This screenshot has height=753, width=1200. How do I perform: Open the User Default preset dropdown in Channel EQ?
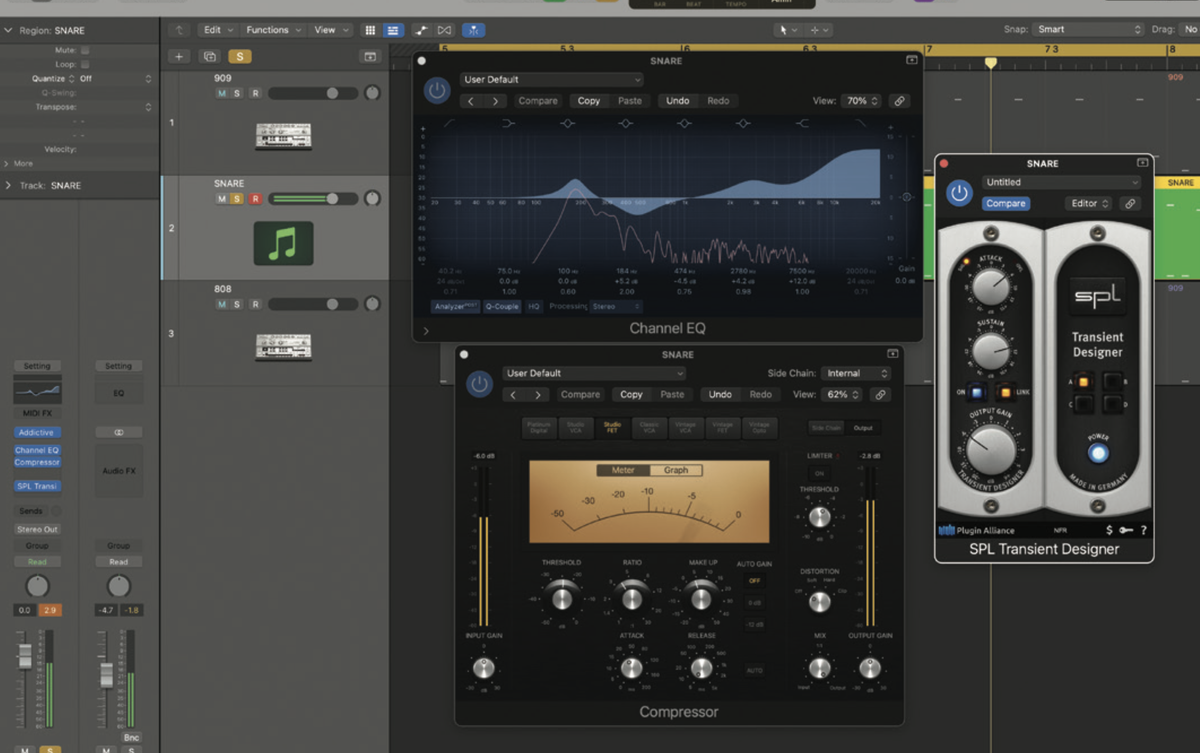tap(550, 79)
